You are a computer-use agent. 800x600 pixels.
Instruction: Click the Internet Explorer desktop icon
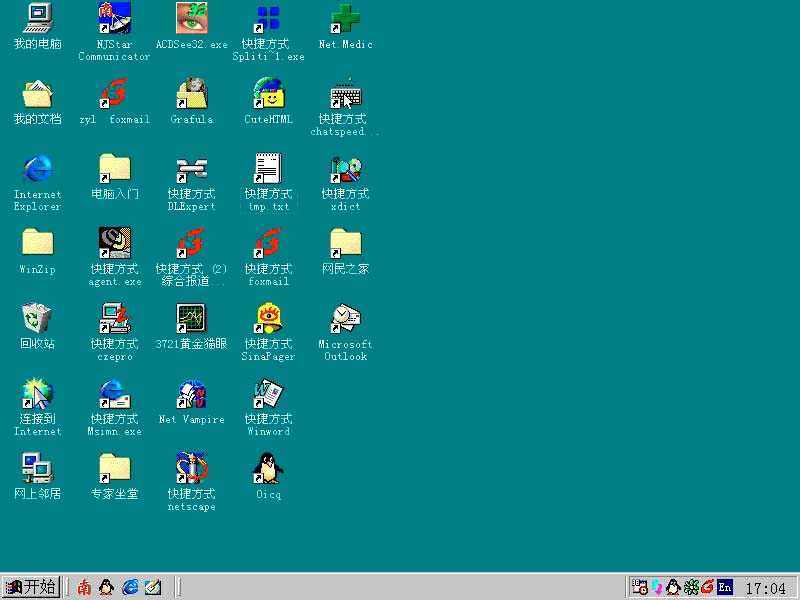pos(37,169)
